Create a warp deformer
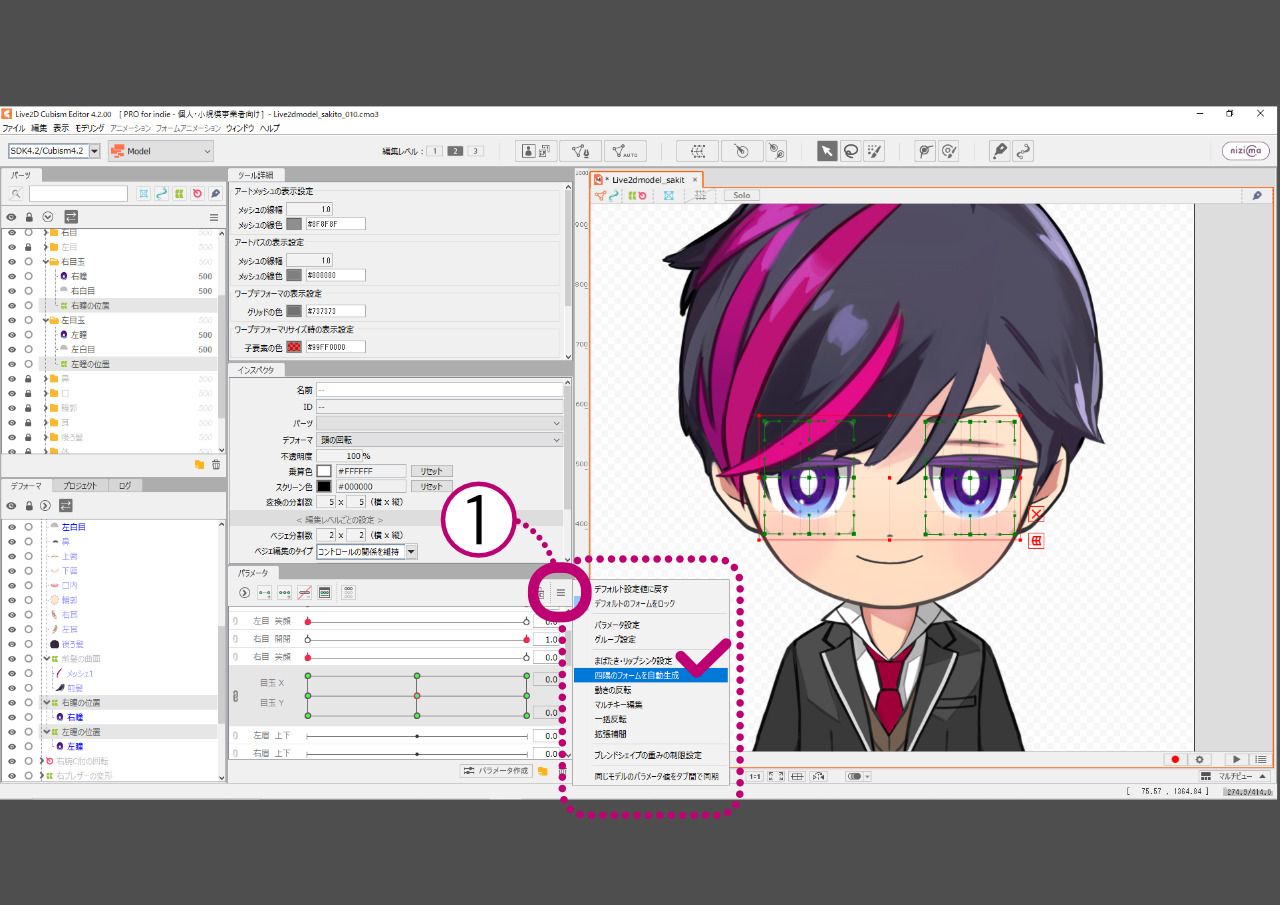Screen dimensions: 1280x905 (697, 151)
